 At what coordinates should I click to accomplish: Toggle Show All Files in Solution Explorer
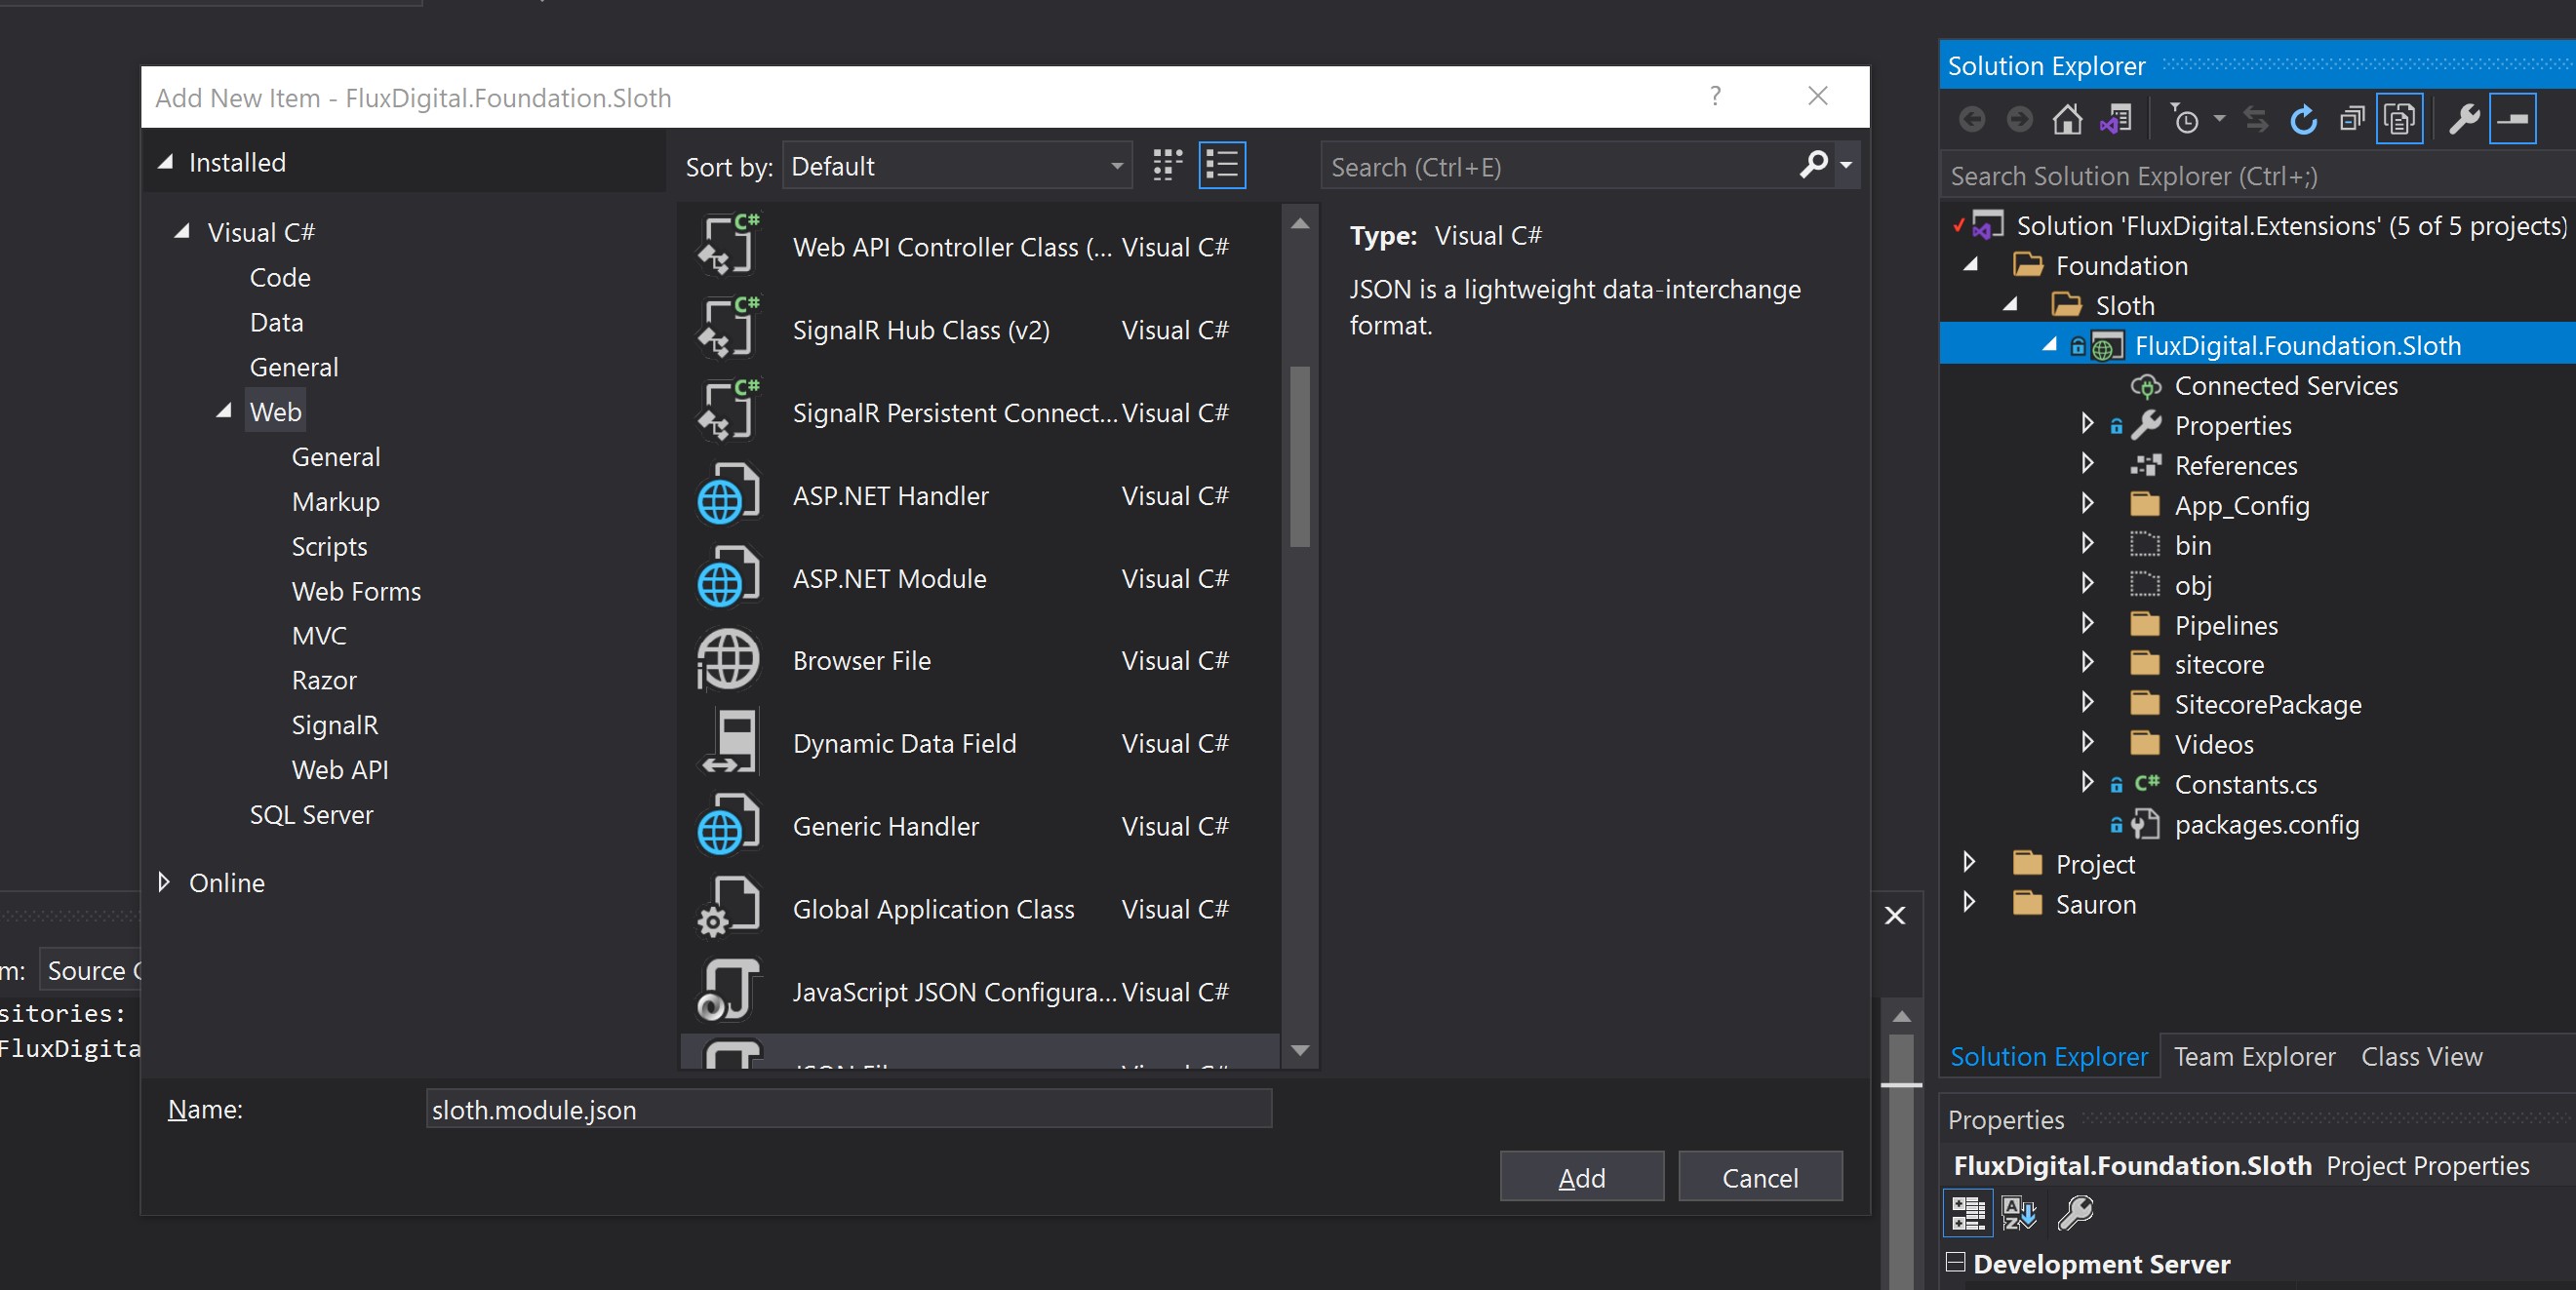pos(2400,120)
